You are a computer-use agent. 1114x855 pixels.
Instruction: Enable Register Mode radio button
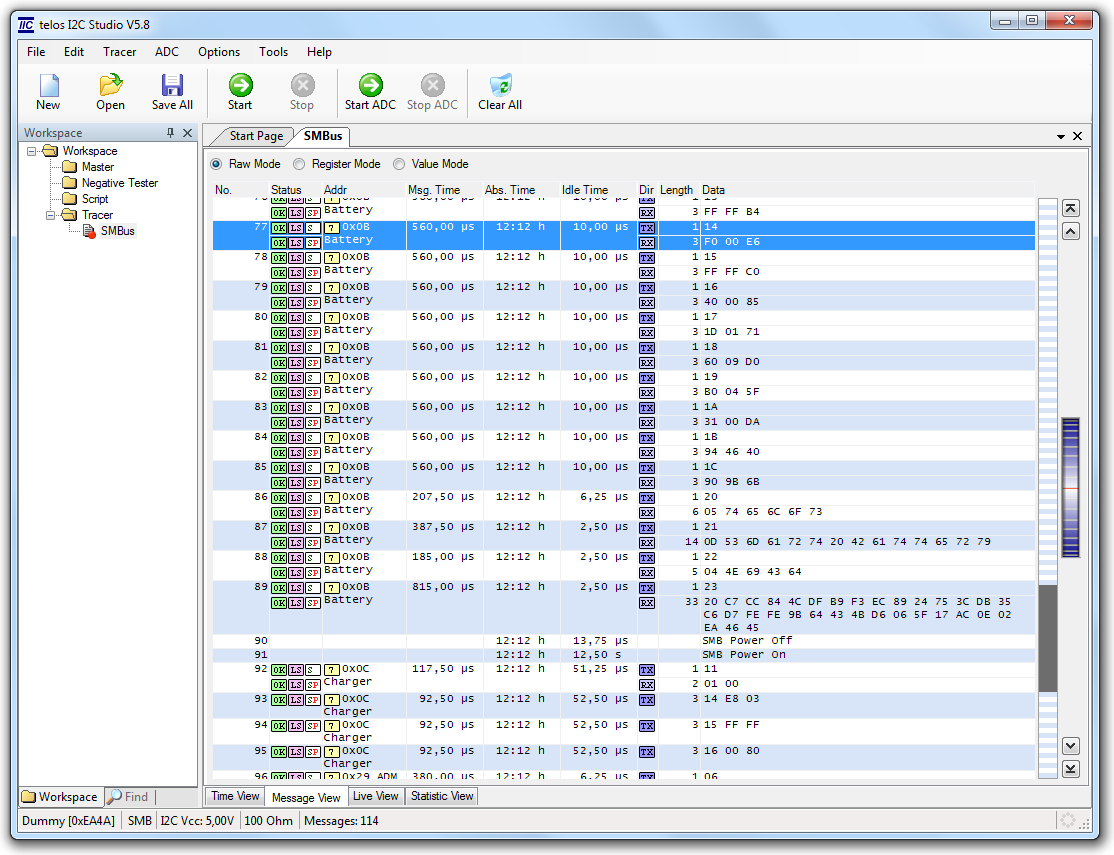(x=299, y=164)
